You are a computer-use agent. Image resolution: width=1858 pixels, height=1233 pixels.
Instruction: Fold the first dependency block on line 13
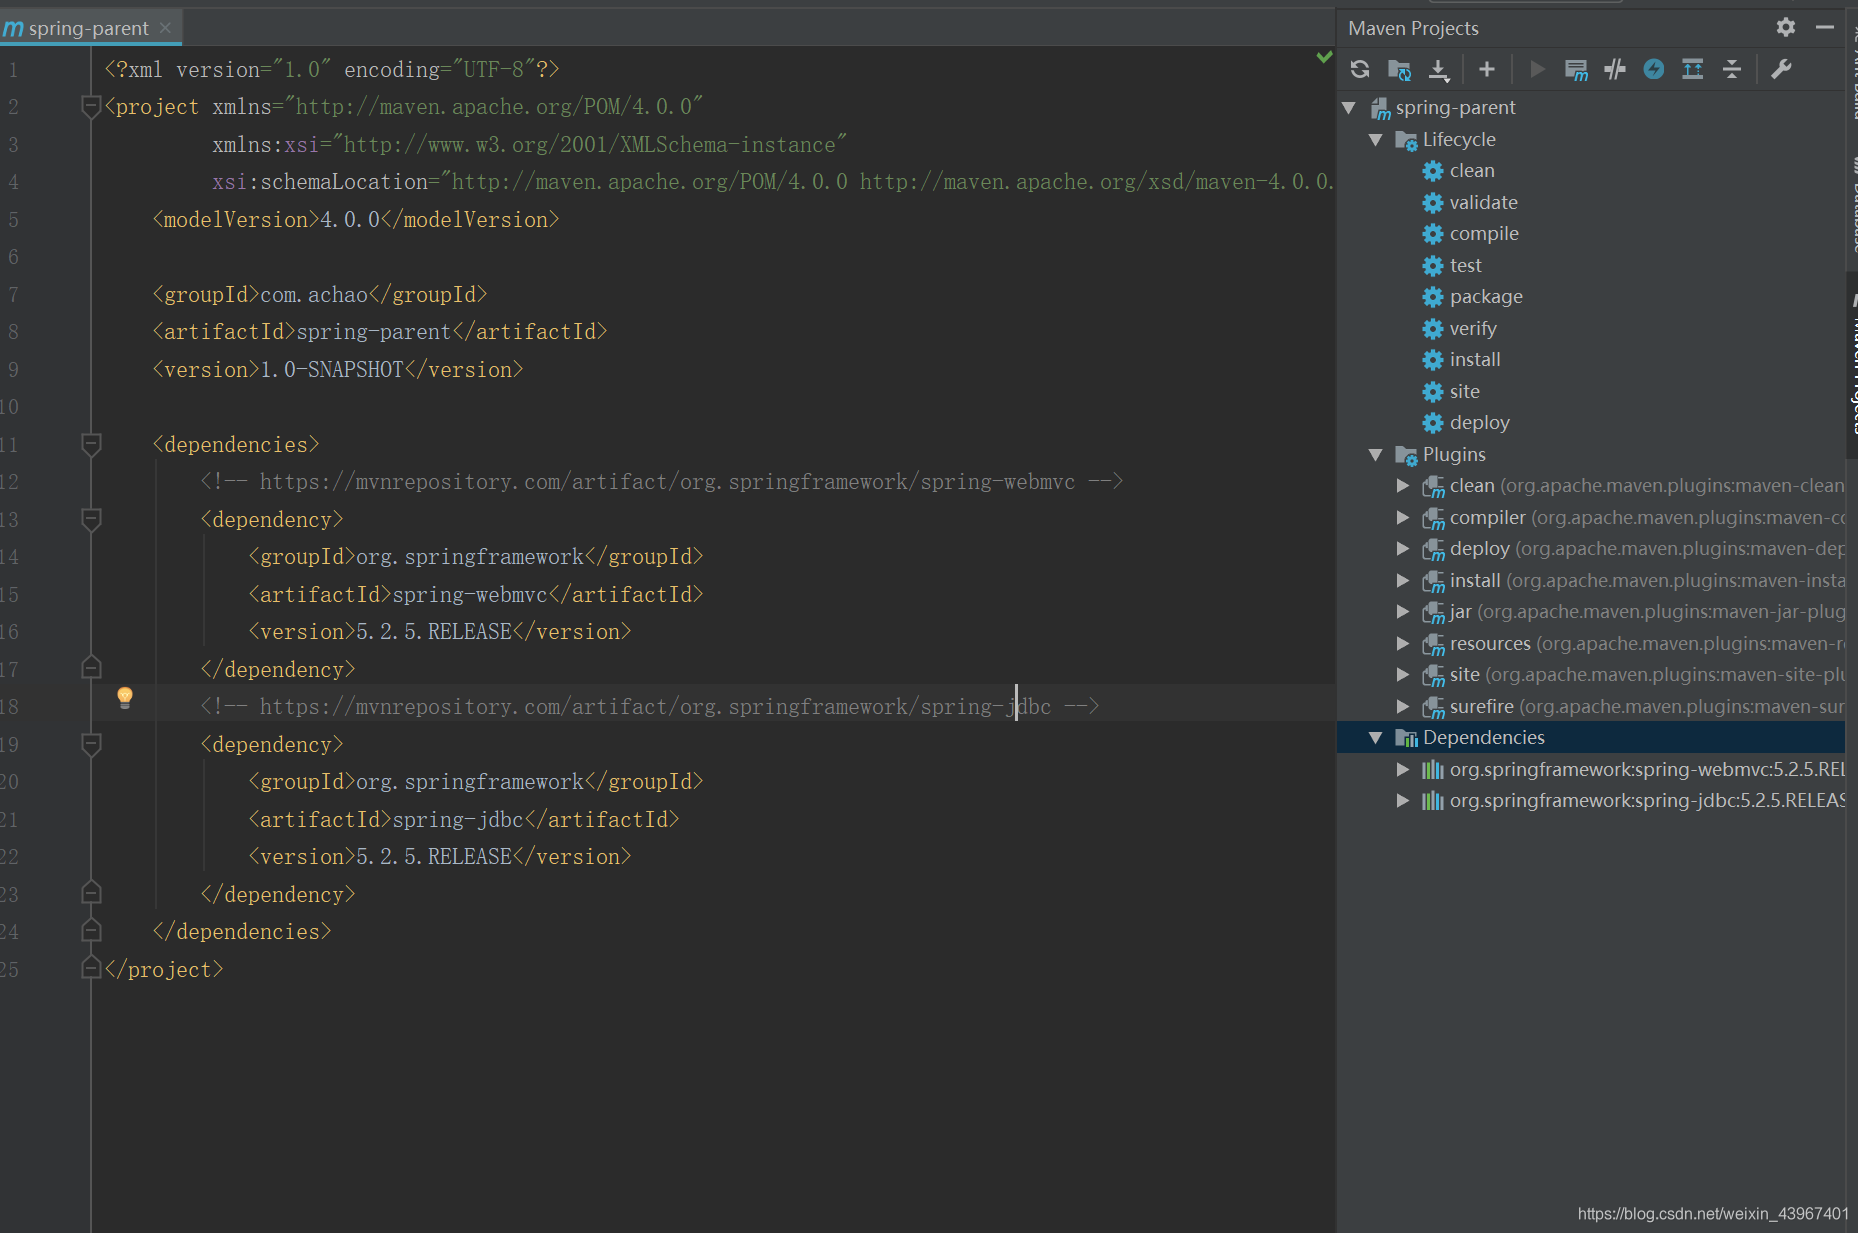coord(91,519)
